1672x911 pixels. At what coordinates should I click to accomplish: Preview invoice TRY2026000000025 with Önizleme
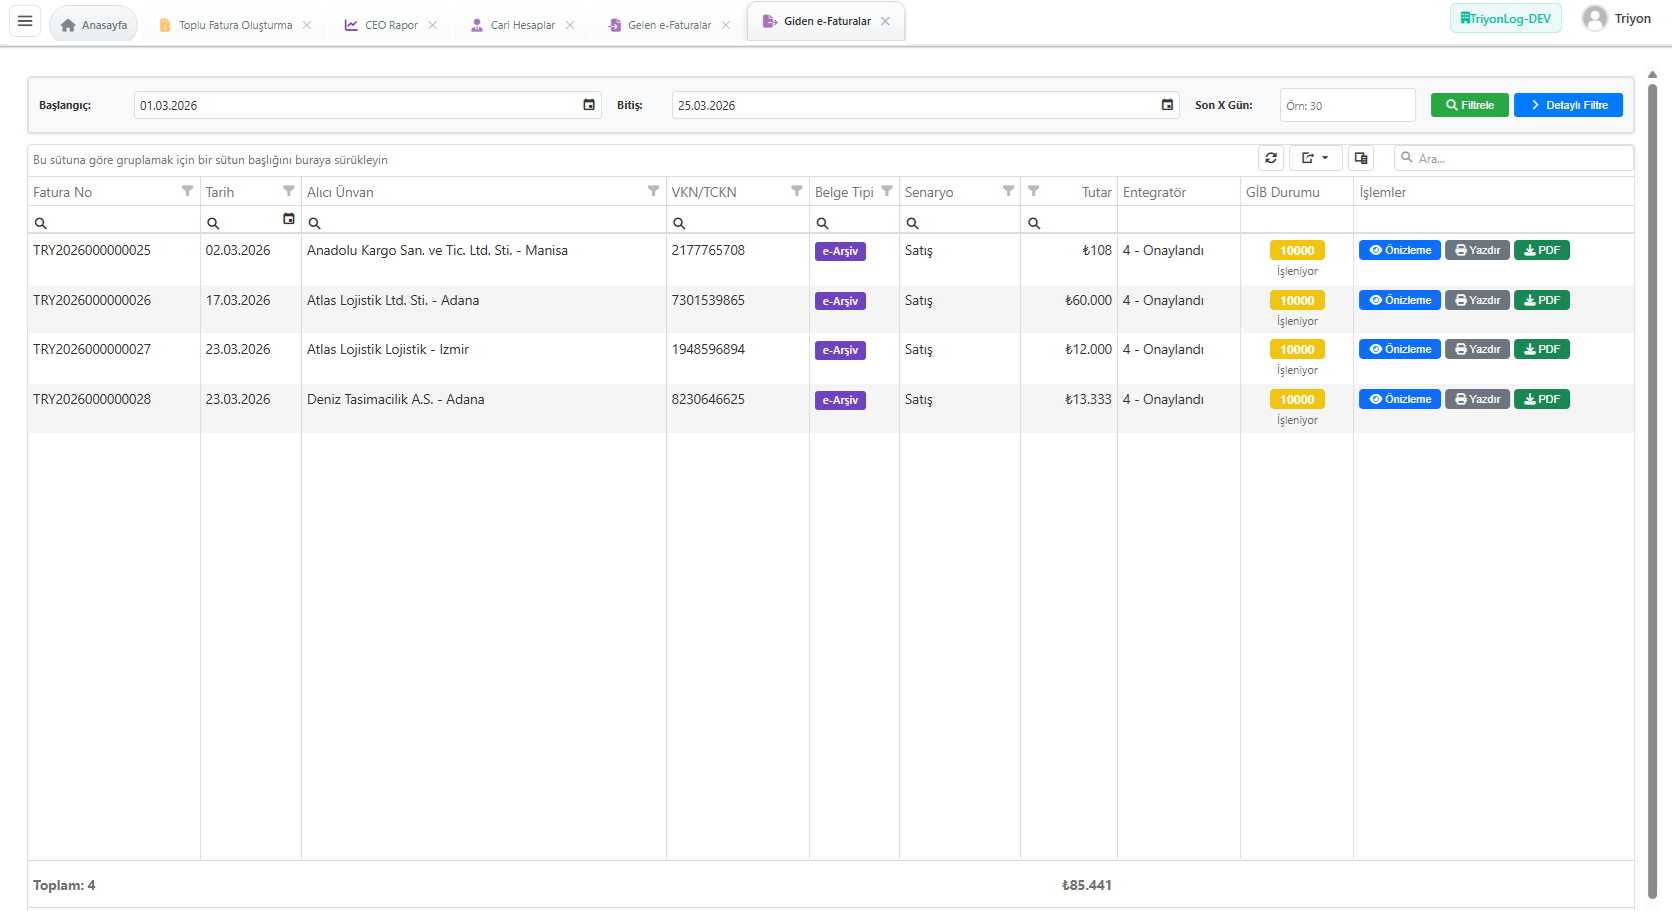1399,250
